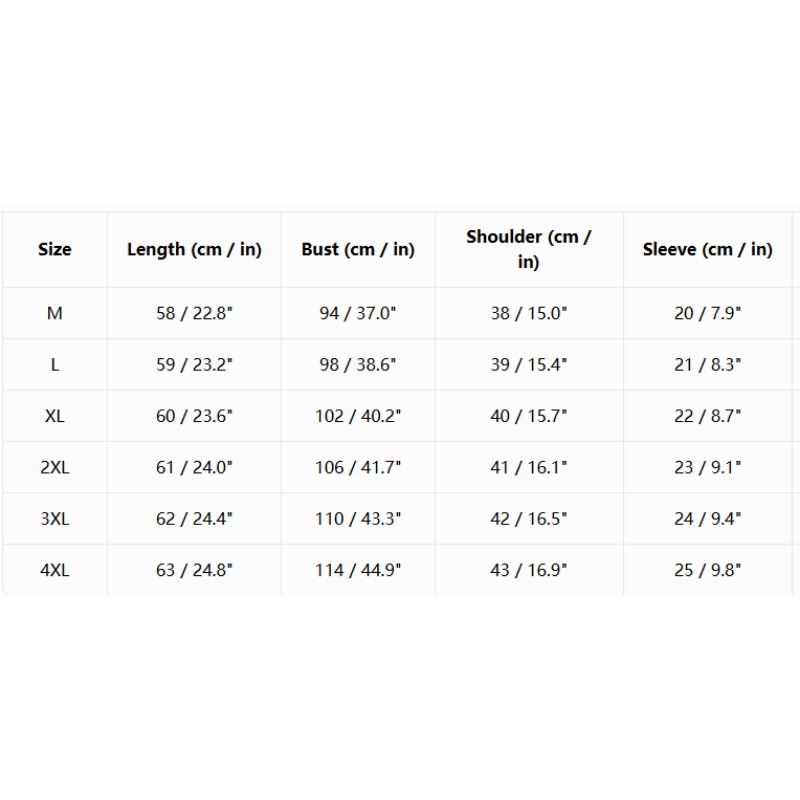Image resolution: width=800 pixels, height=800 pixels.
Task: Click the 20 / 7.9" sleeve cell
Action: pyautogui.click(x=707, y=313)
